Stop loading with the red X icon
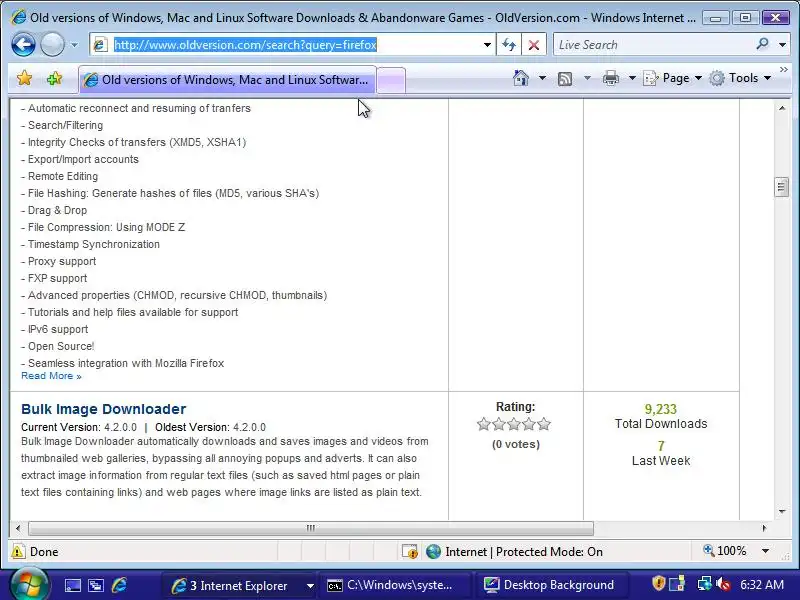 click(x=534, y=45)
